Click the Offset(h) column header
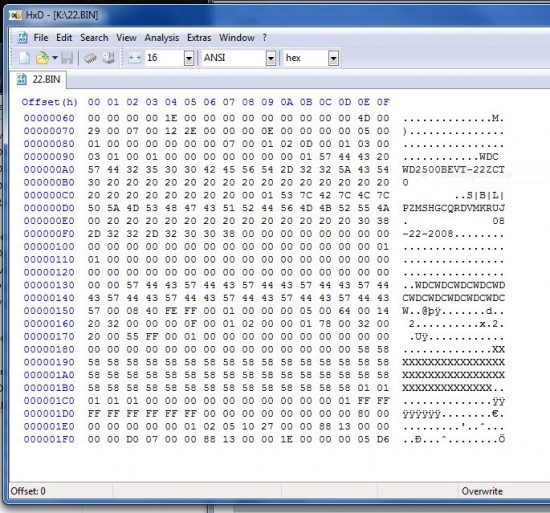Viewport: 550px width, 513px height. (49, 102)
